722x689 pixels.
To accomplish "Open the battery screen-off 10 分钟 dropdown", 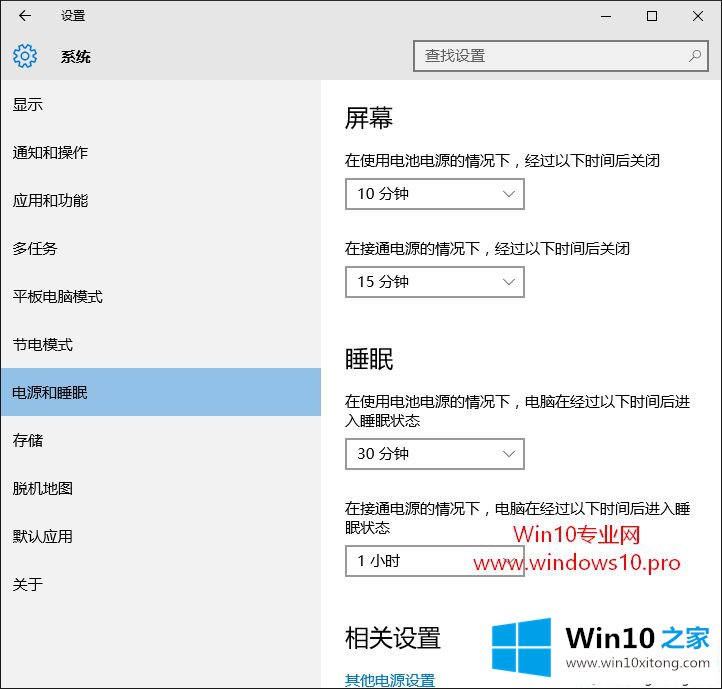I will [x=434, y=194].
